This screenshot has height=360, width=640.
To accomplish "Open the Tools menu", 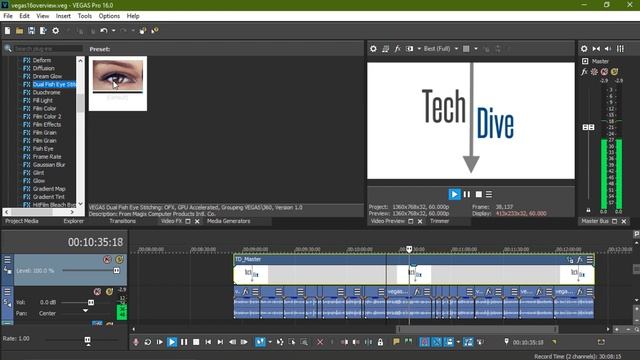I will click(x=84, y=16).
